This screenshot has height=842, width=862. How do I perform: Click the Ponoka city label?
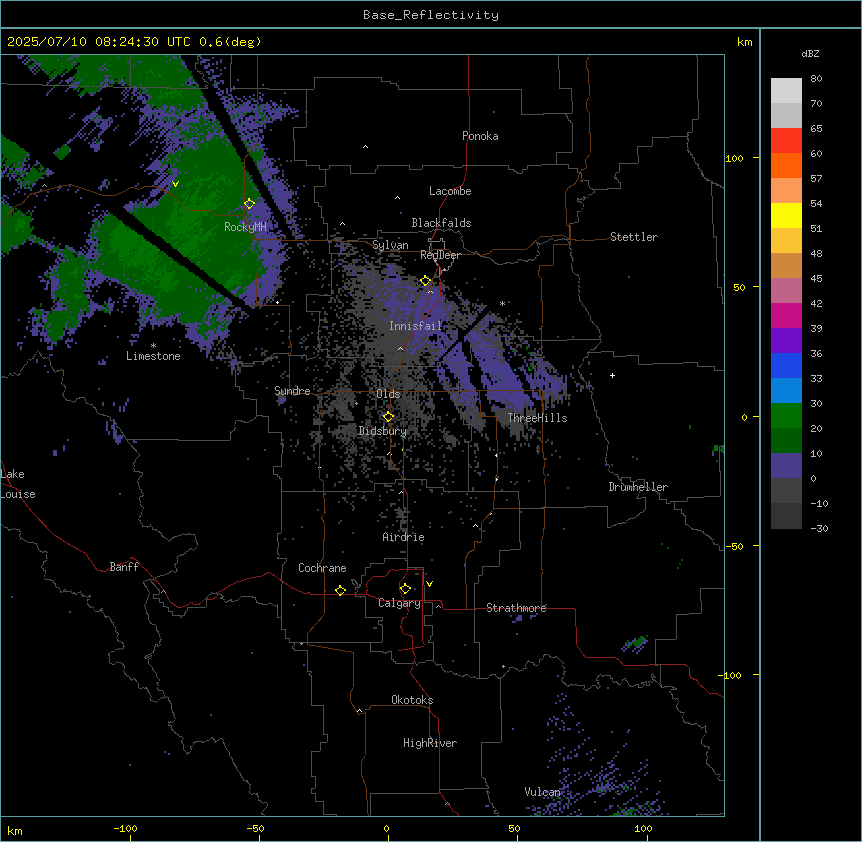[480, 136]
